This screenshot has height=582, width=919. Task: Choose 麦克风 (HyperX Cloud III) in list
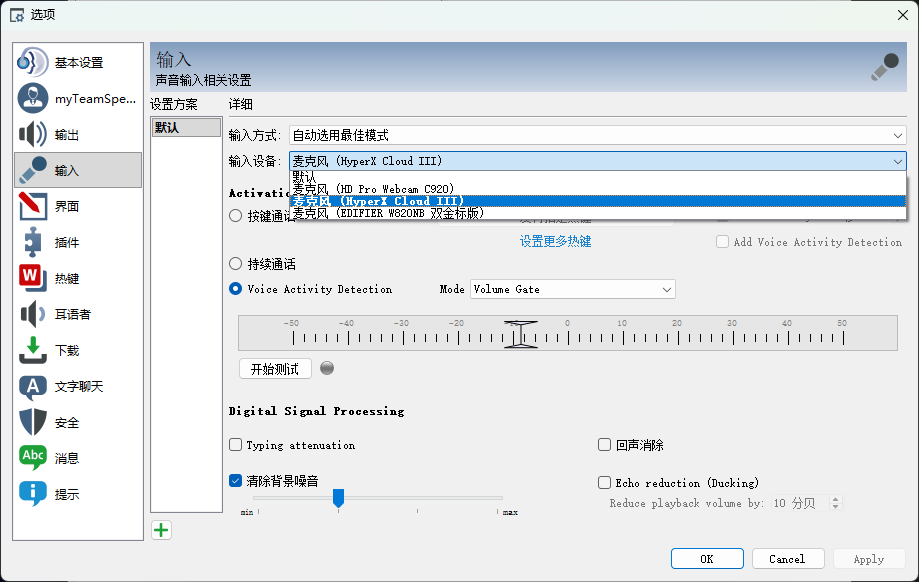[597, 202]
